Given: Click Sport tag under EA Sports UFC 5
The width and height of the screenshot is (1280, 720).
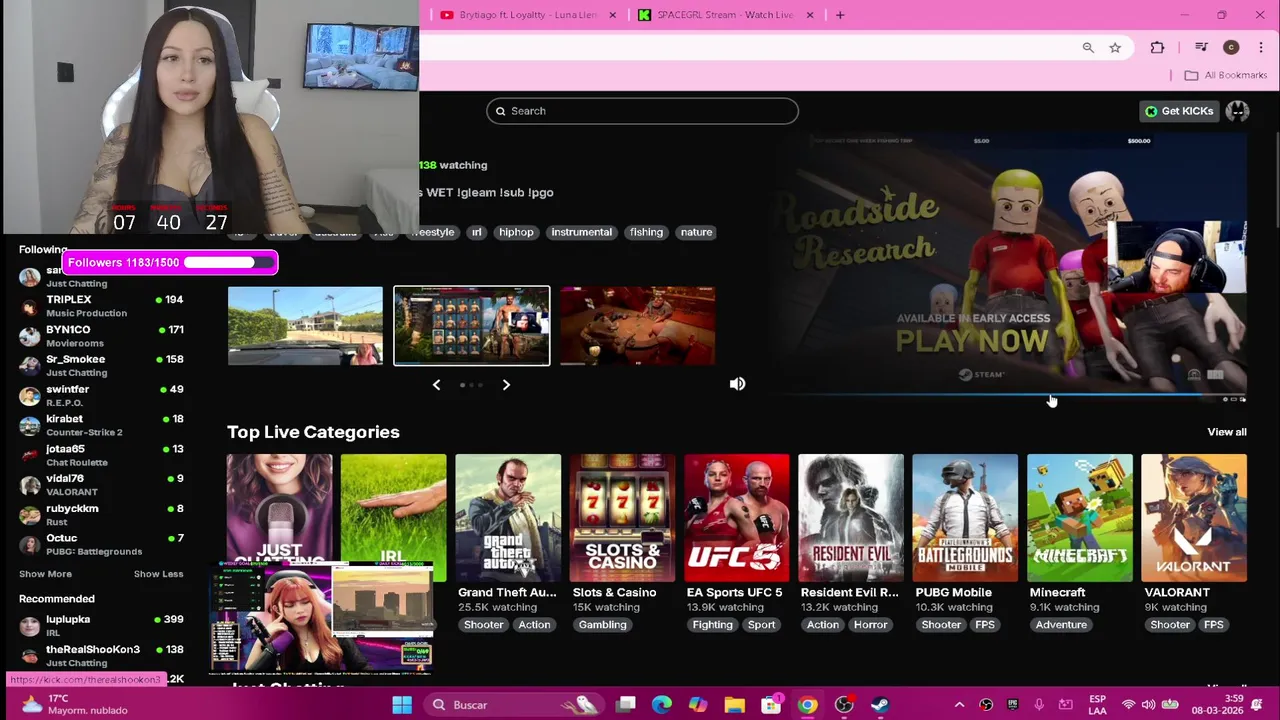Looking at the screenshot, I should [761, 625].
